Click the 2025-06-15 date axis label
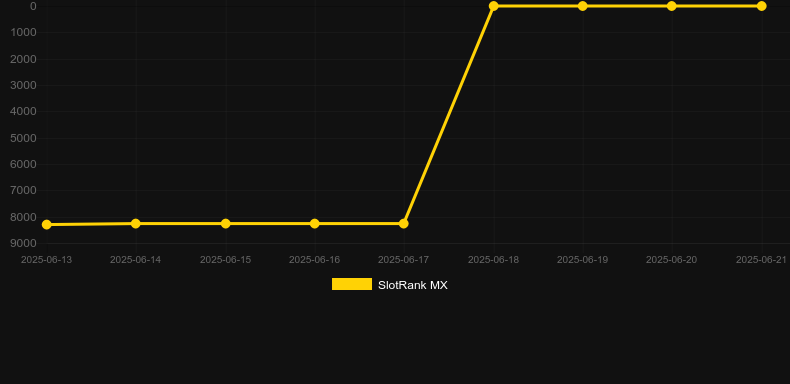The width and height of the screenshot is (790, 384). [x=226, y=260]
